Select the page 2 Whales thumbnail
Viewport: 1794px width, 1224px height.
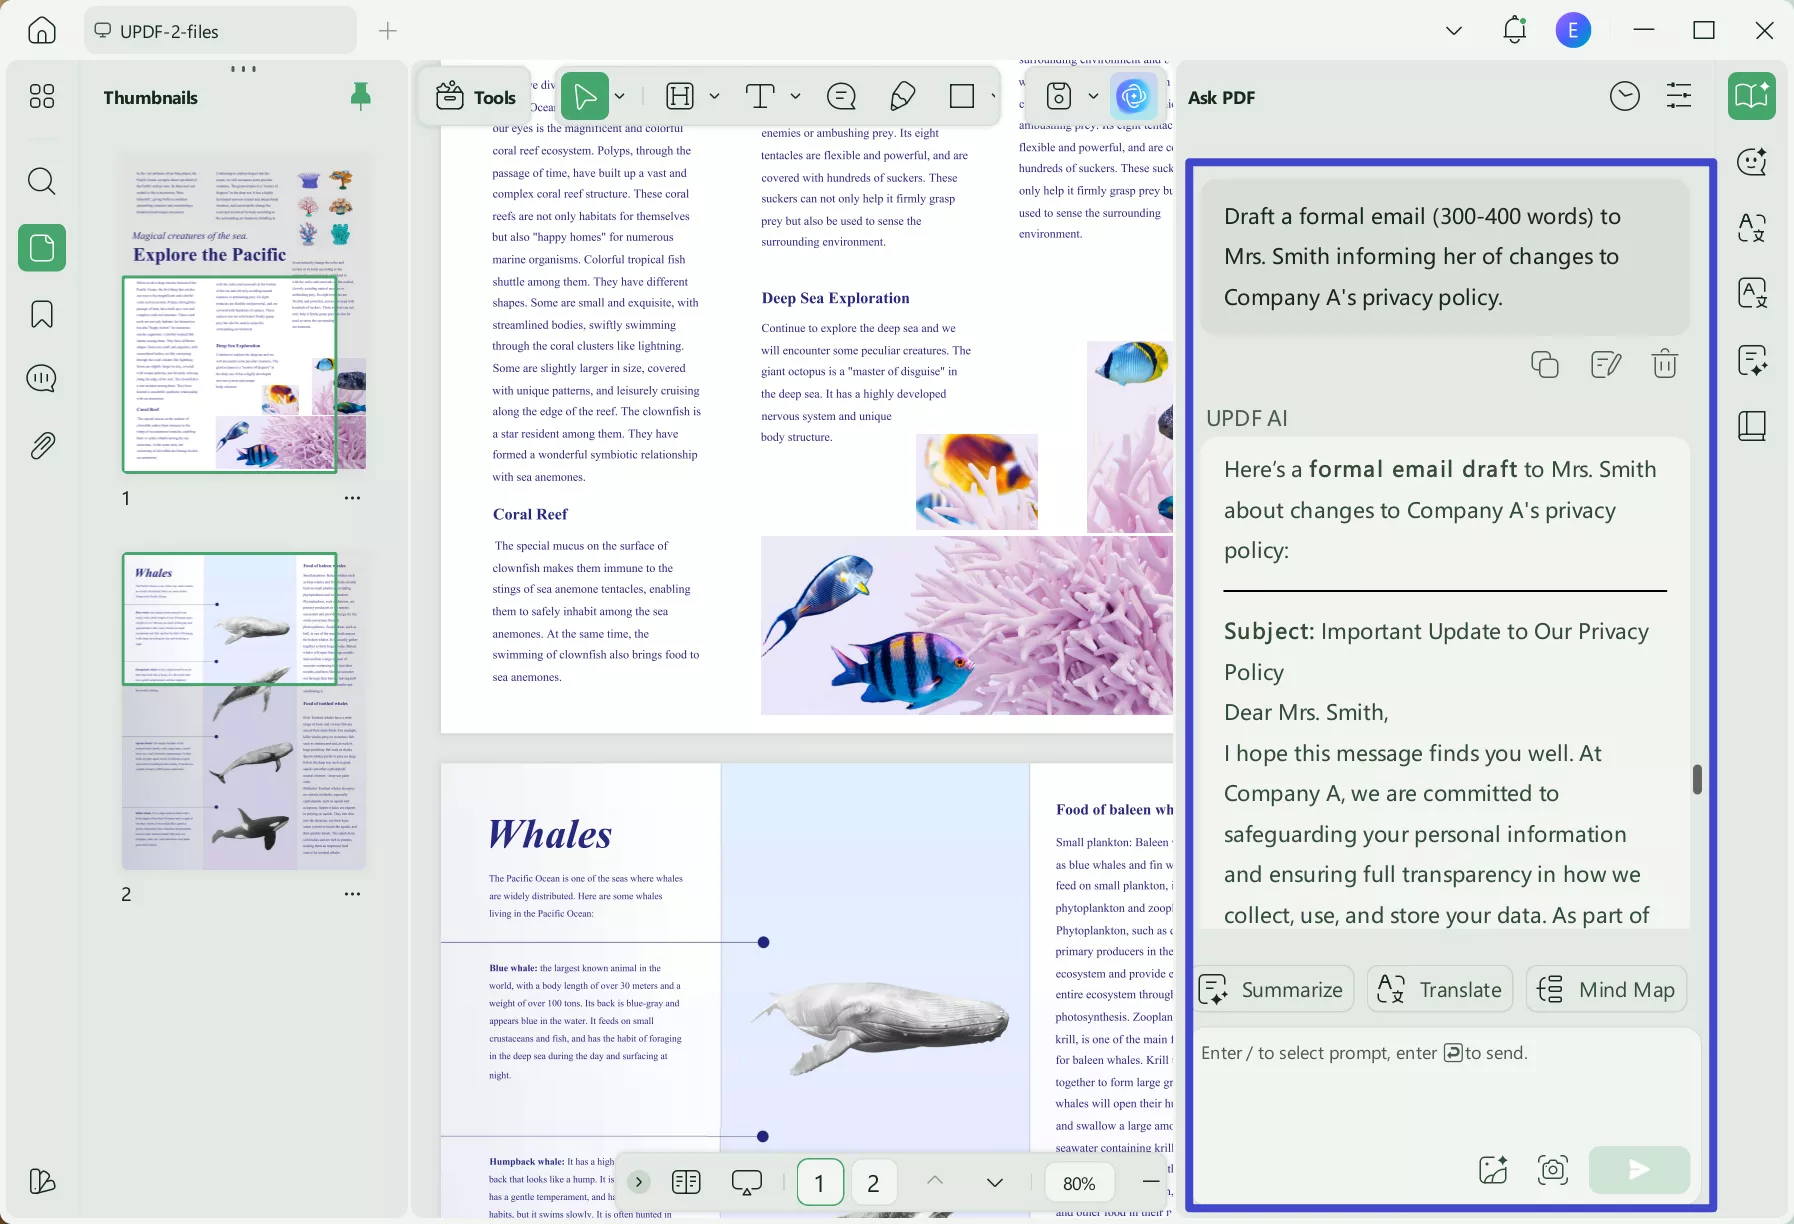click(243, 710)
